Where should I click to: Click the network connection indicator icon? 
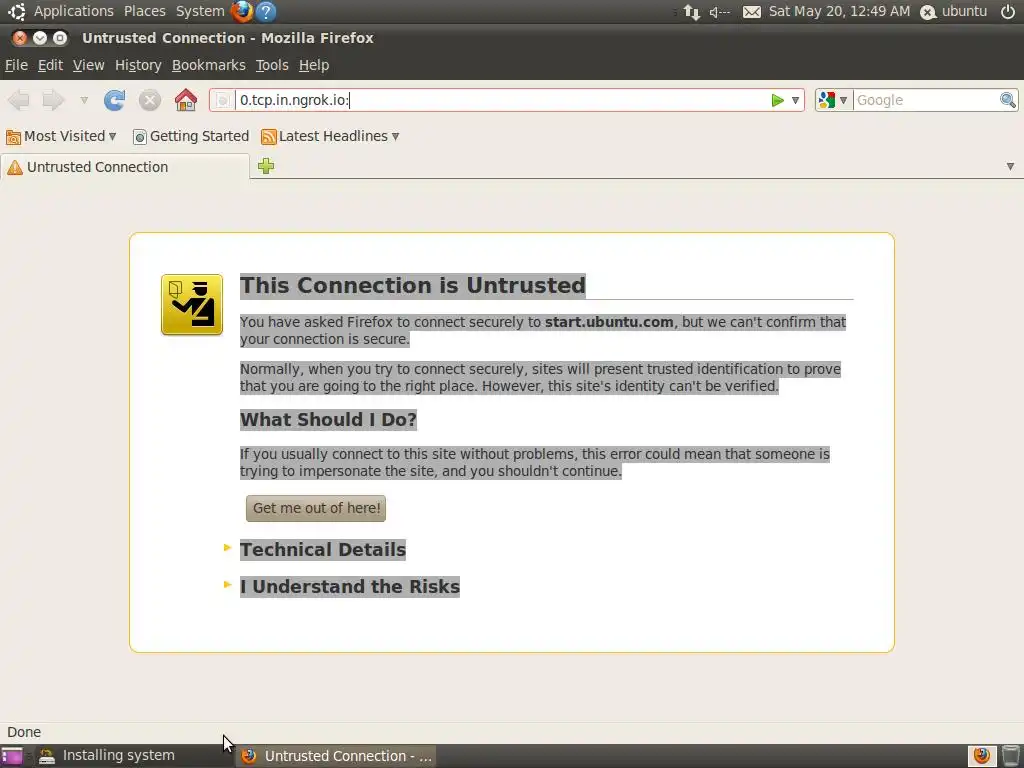coord(692,12)
